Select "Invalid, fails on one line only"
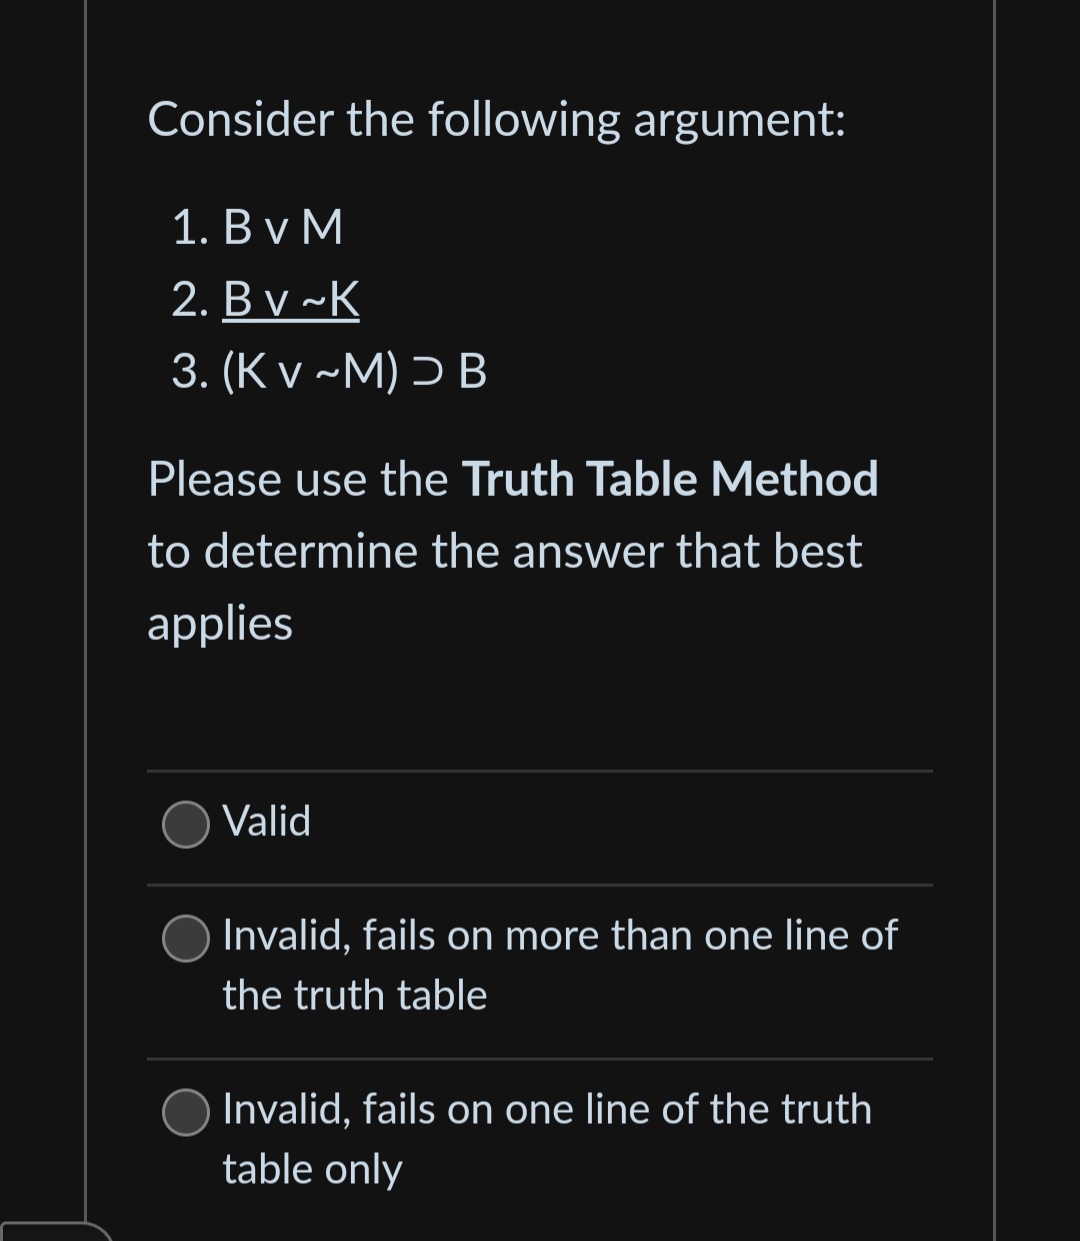 (185, 1112)
